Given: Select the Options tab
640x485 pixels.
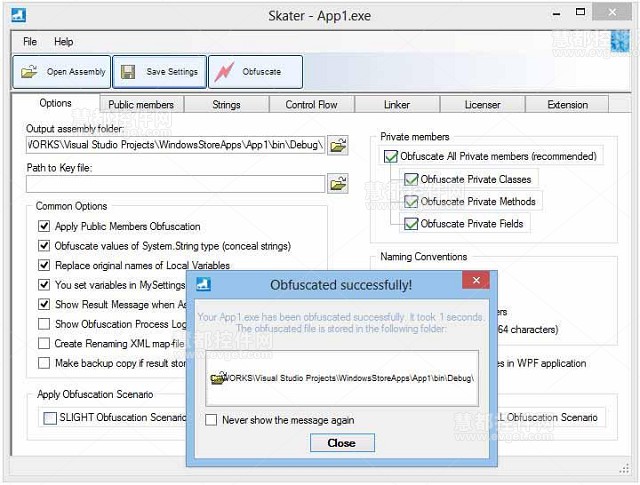Looking at the screenshot, I should click(56, 103).
